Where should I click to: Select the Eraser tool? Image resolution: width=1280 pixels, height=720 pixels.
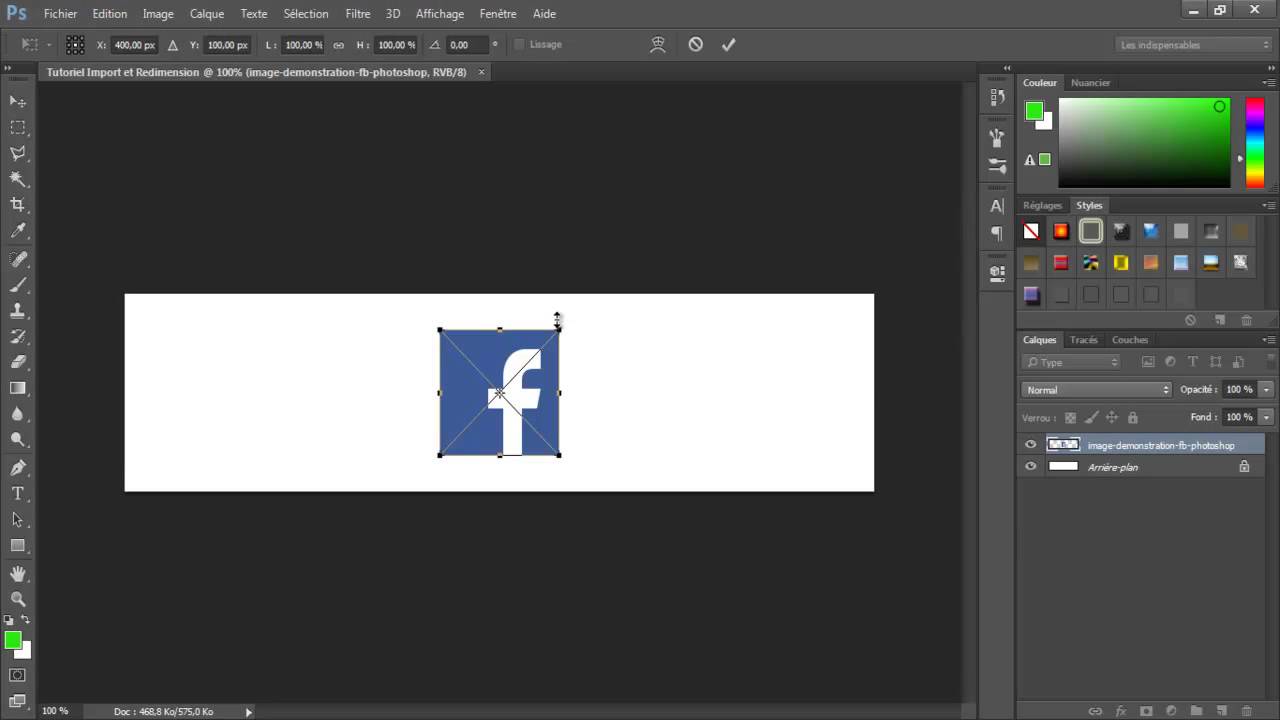pos(18,362)
